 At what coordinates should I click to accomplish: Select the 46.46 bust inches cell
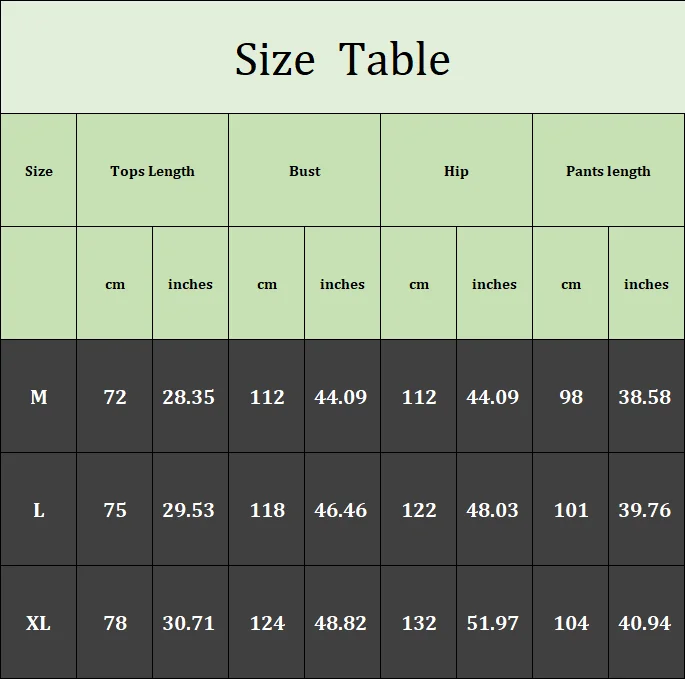(341, 510)
